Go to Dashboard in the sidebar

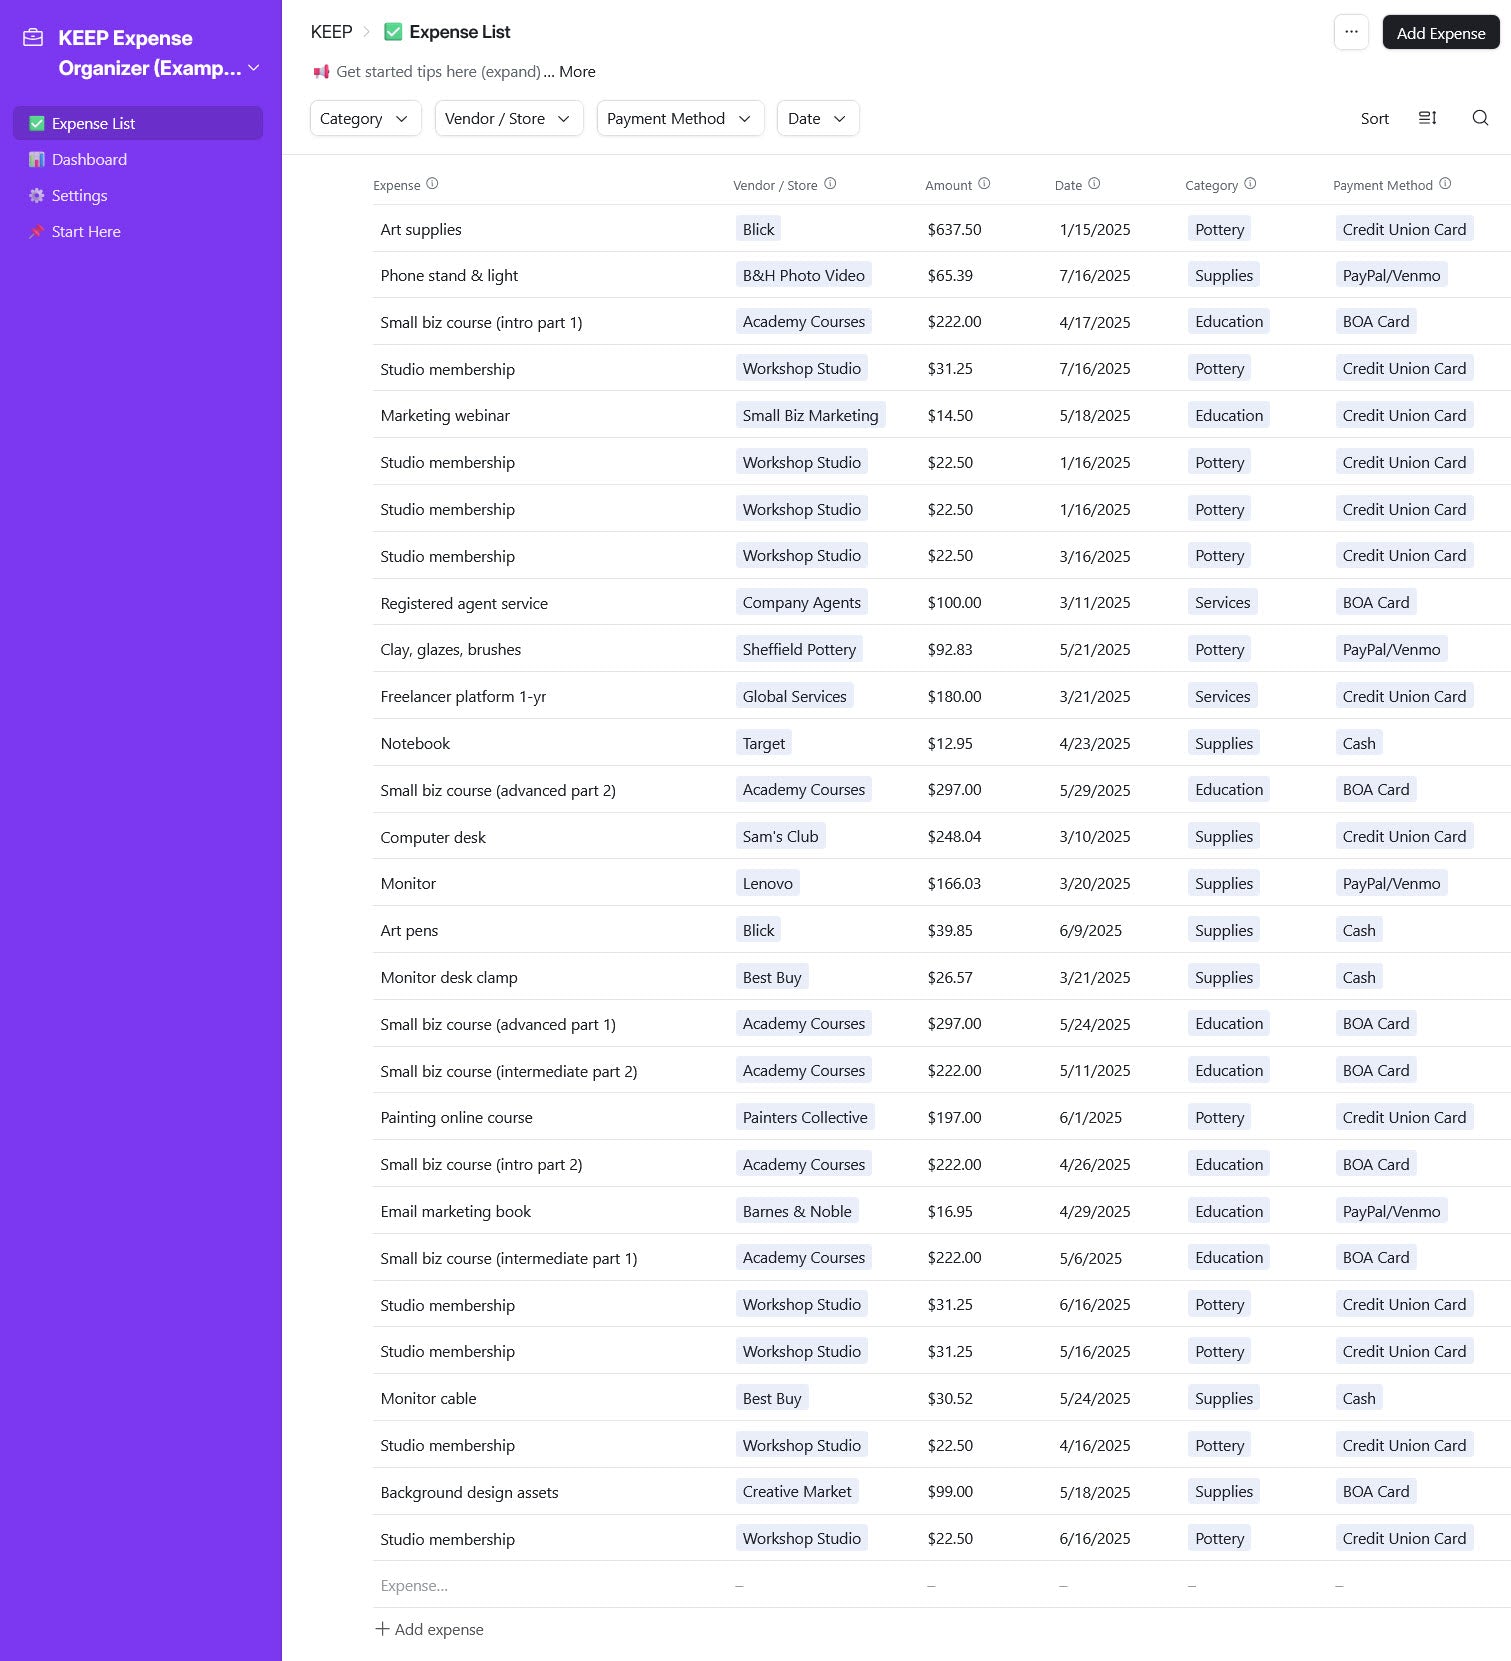coord(89,160)
